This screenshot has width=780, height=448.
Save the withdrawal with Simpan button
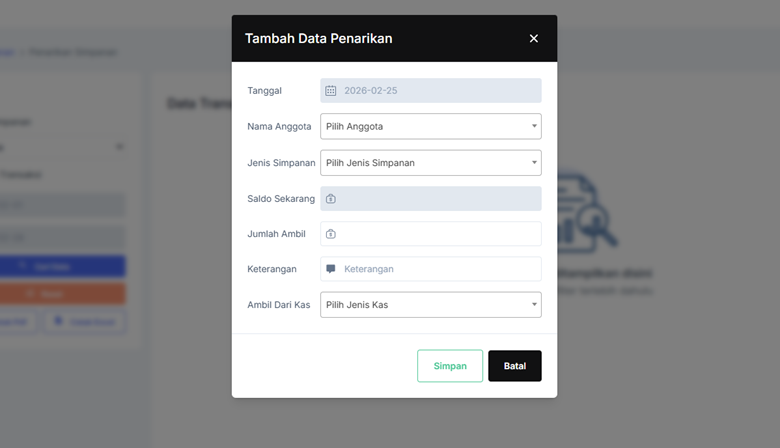[x=450, y=366]
